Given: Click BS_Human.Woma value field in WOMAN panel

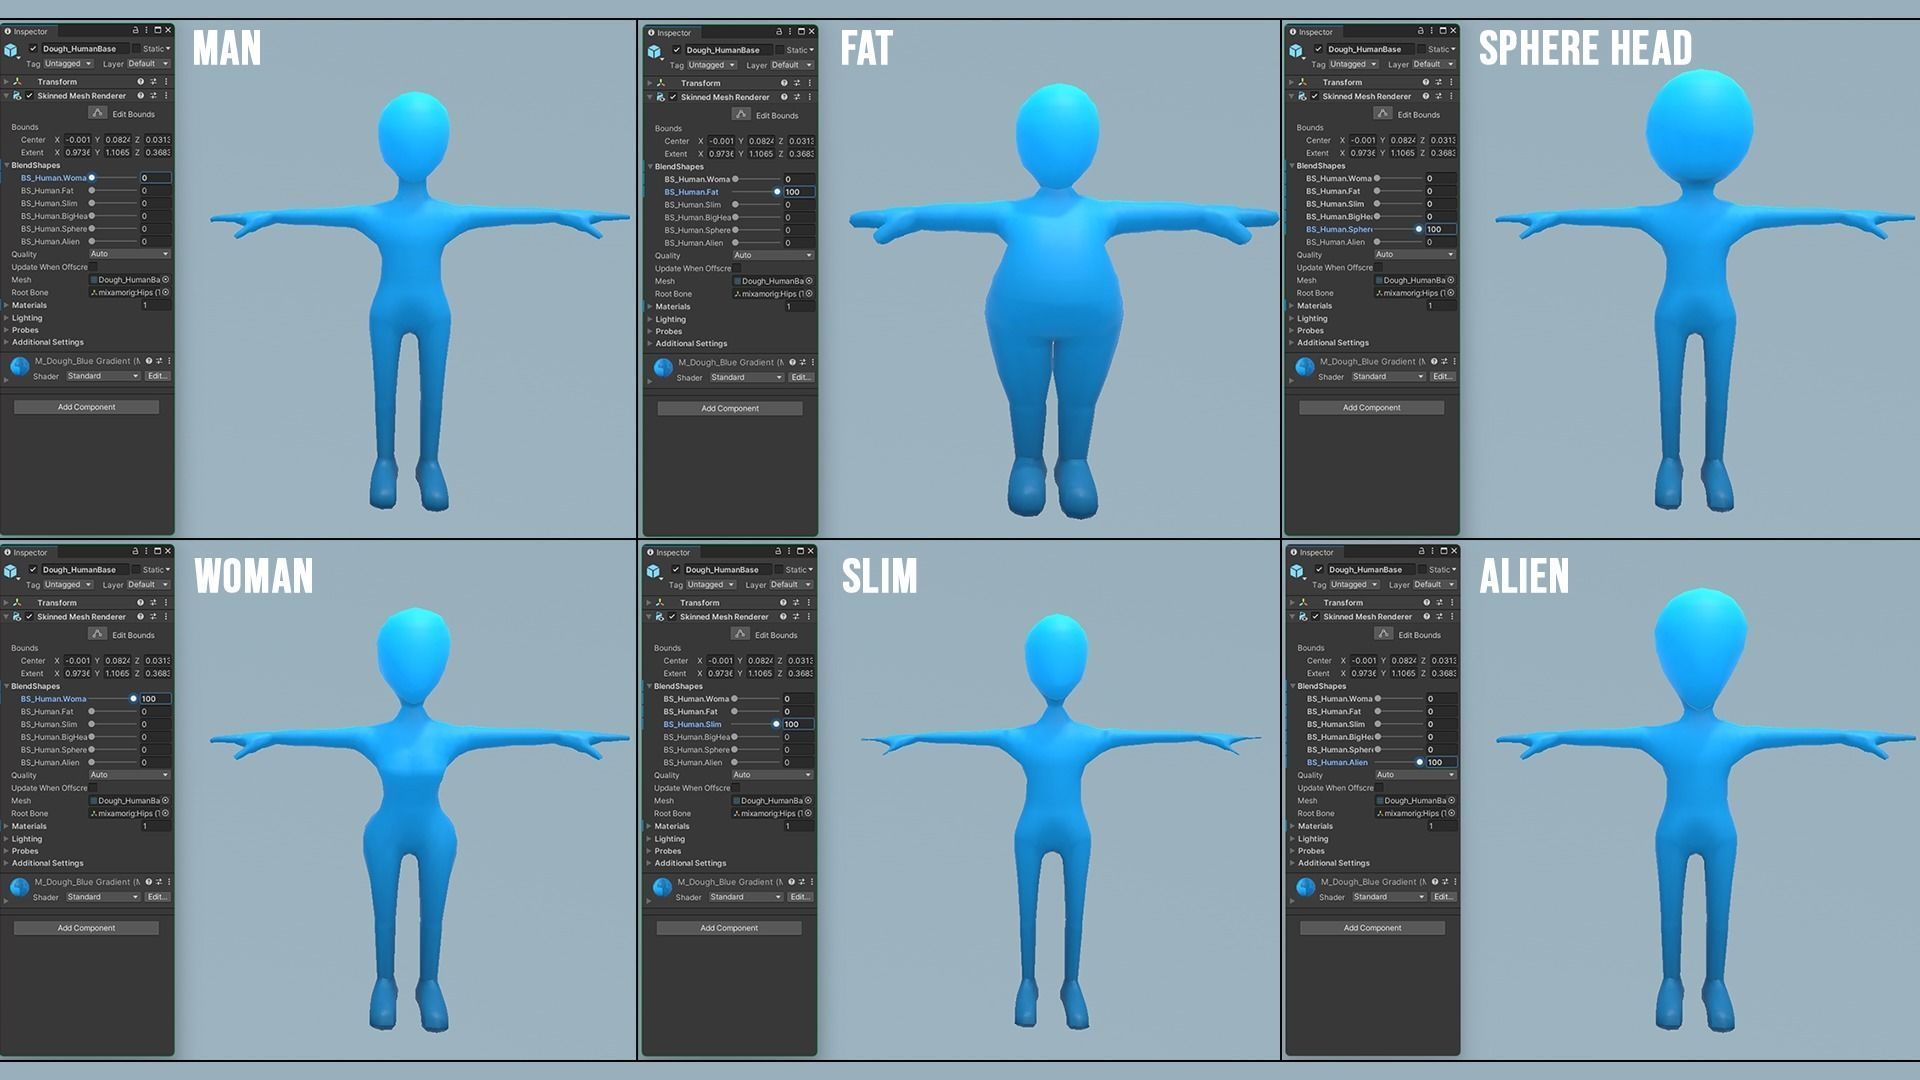Looking at the screenshot, I should 155,699.
